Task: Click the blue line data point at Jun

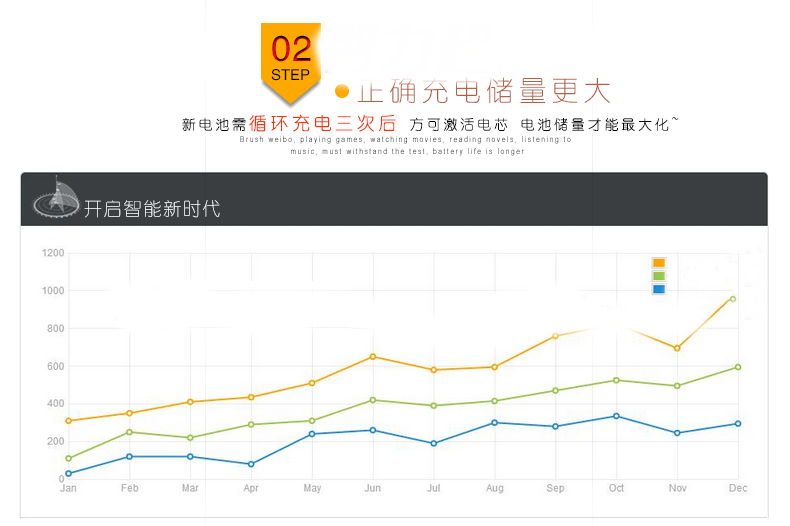Action: [x=373, y=430]
